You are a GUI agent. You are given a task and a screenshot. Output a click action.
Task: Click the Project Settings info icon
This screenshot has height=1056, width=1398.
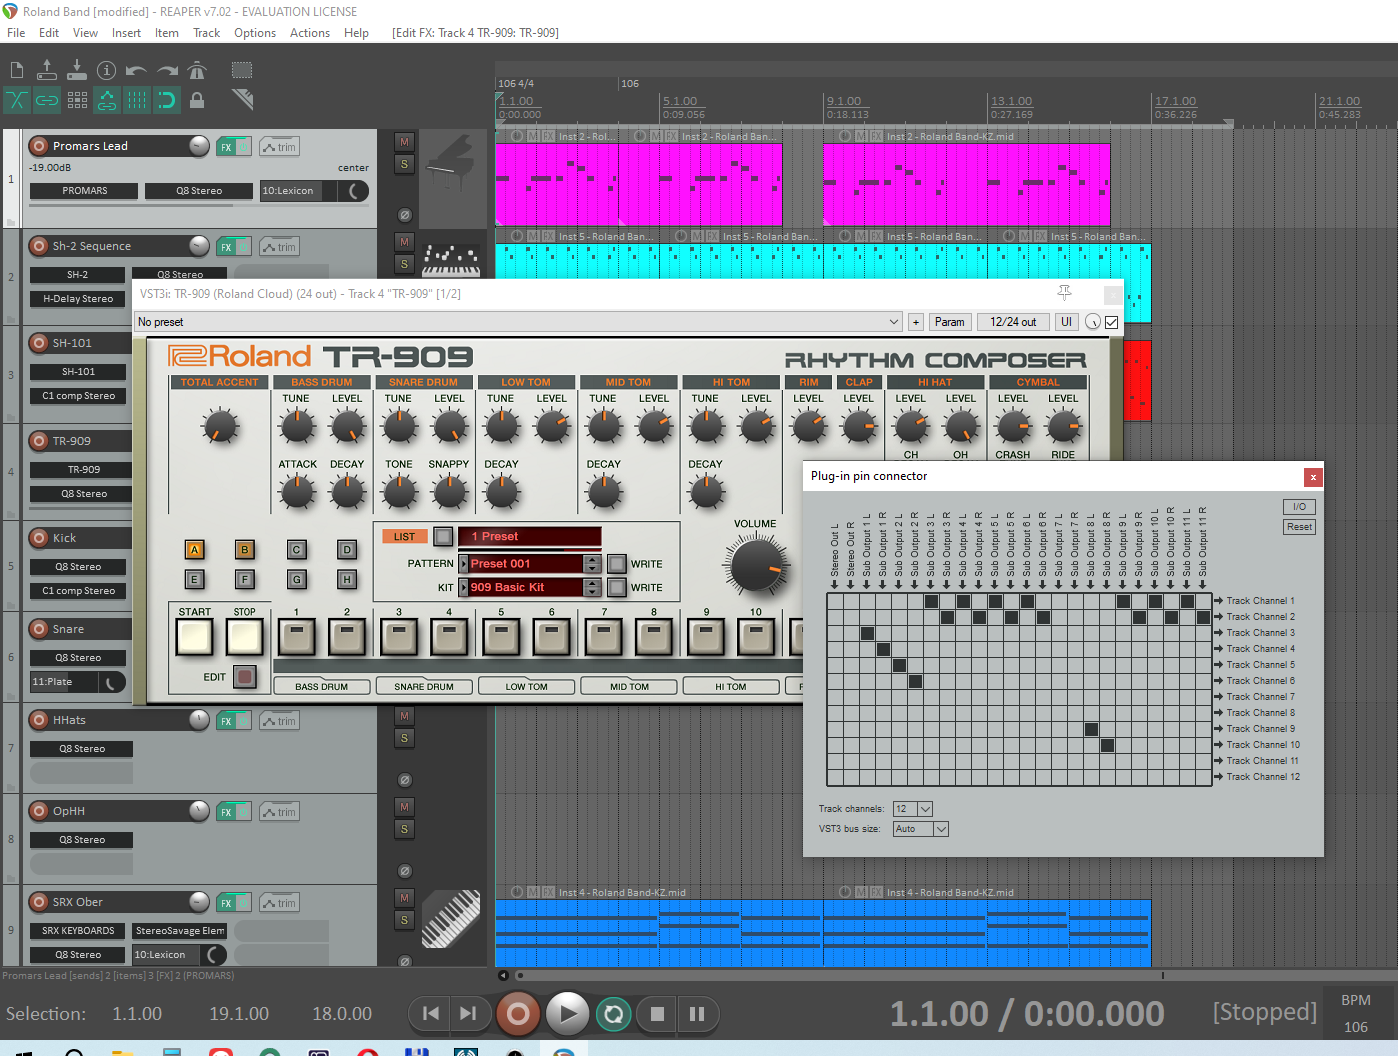[x=107, y=70]
